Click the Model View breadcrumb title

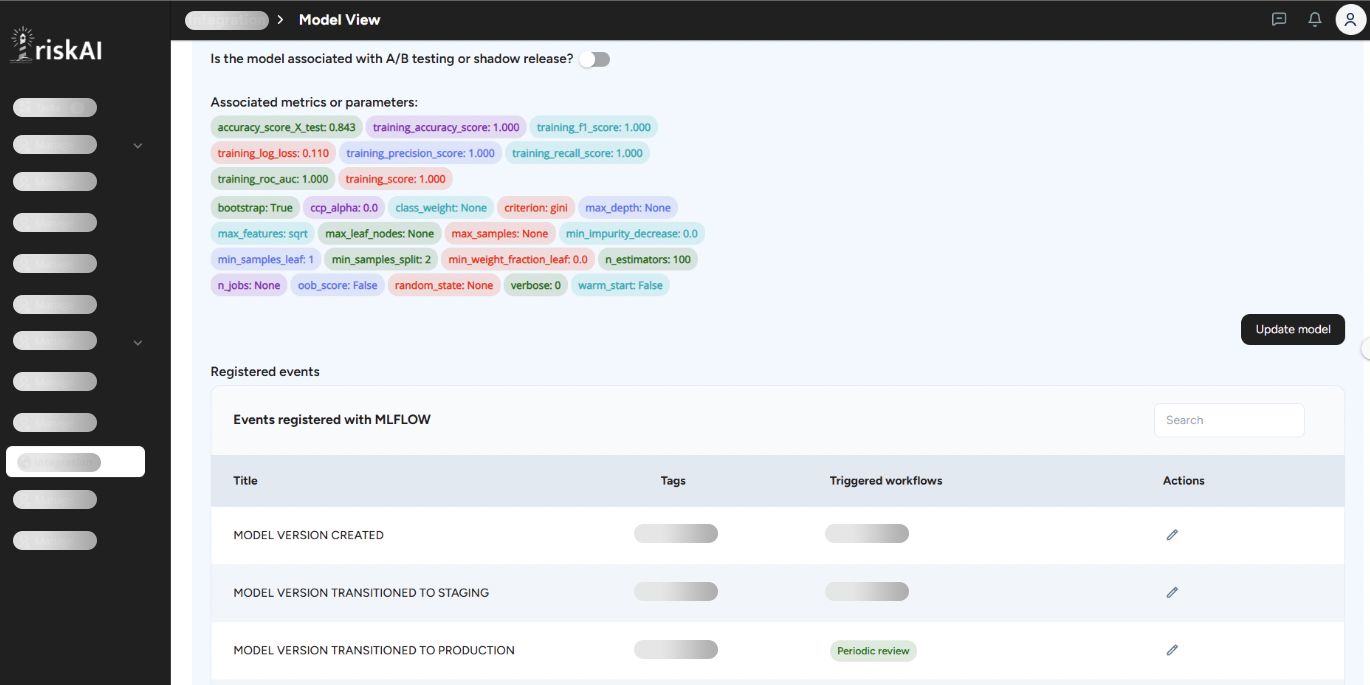point(340,20)
